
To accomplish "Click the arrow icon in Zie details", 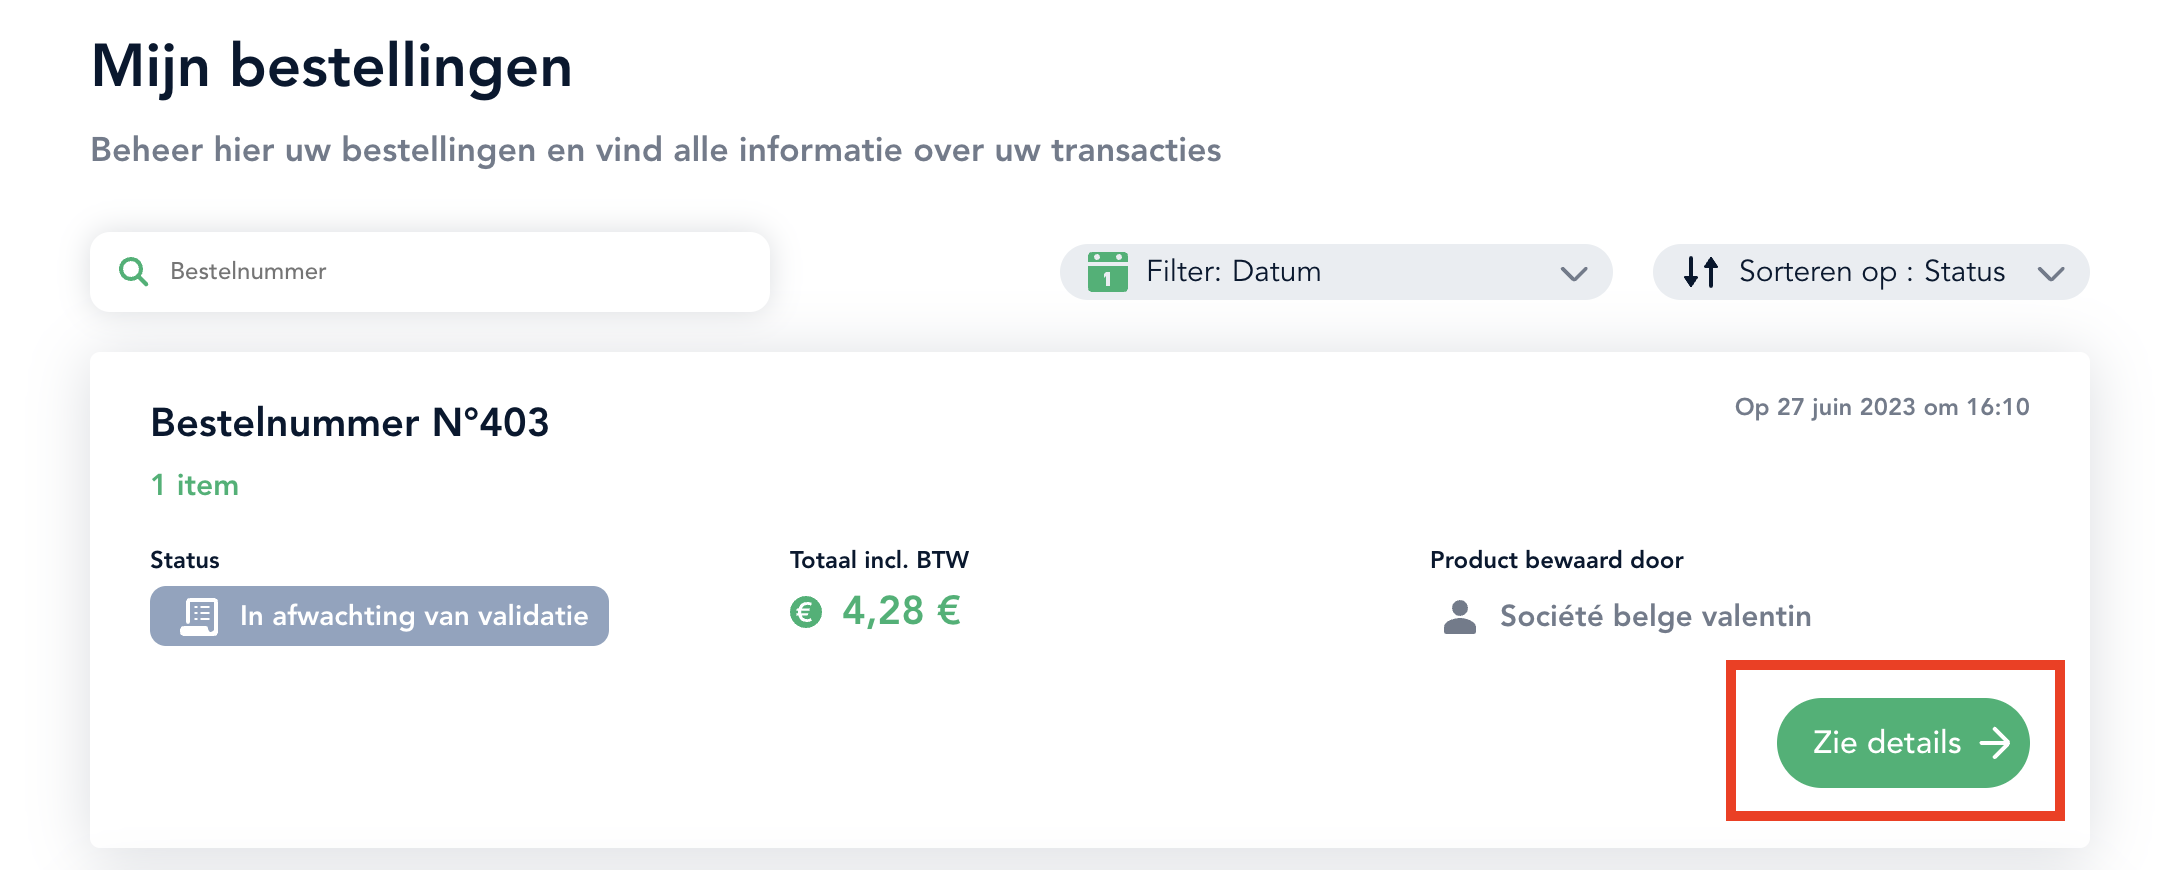I will 1995,743.
